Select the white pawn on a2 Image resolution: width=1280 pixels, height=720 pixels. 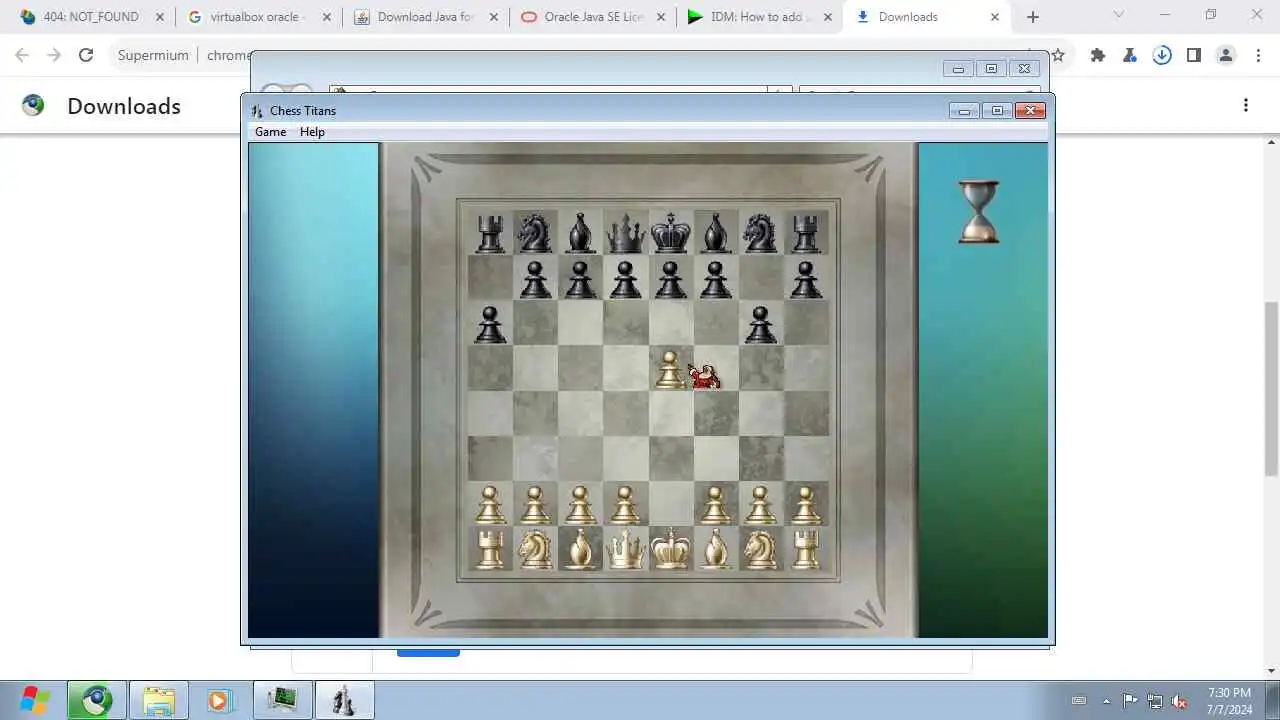tap(490, 505)
